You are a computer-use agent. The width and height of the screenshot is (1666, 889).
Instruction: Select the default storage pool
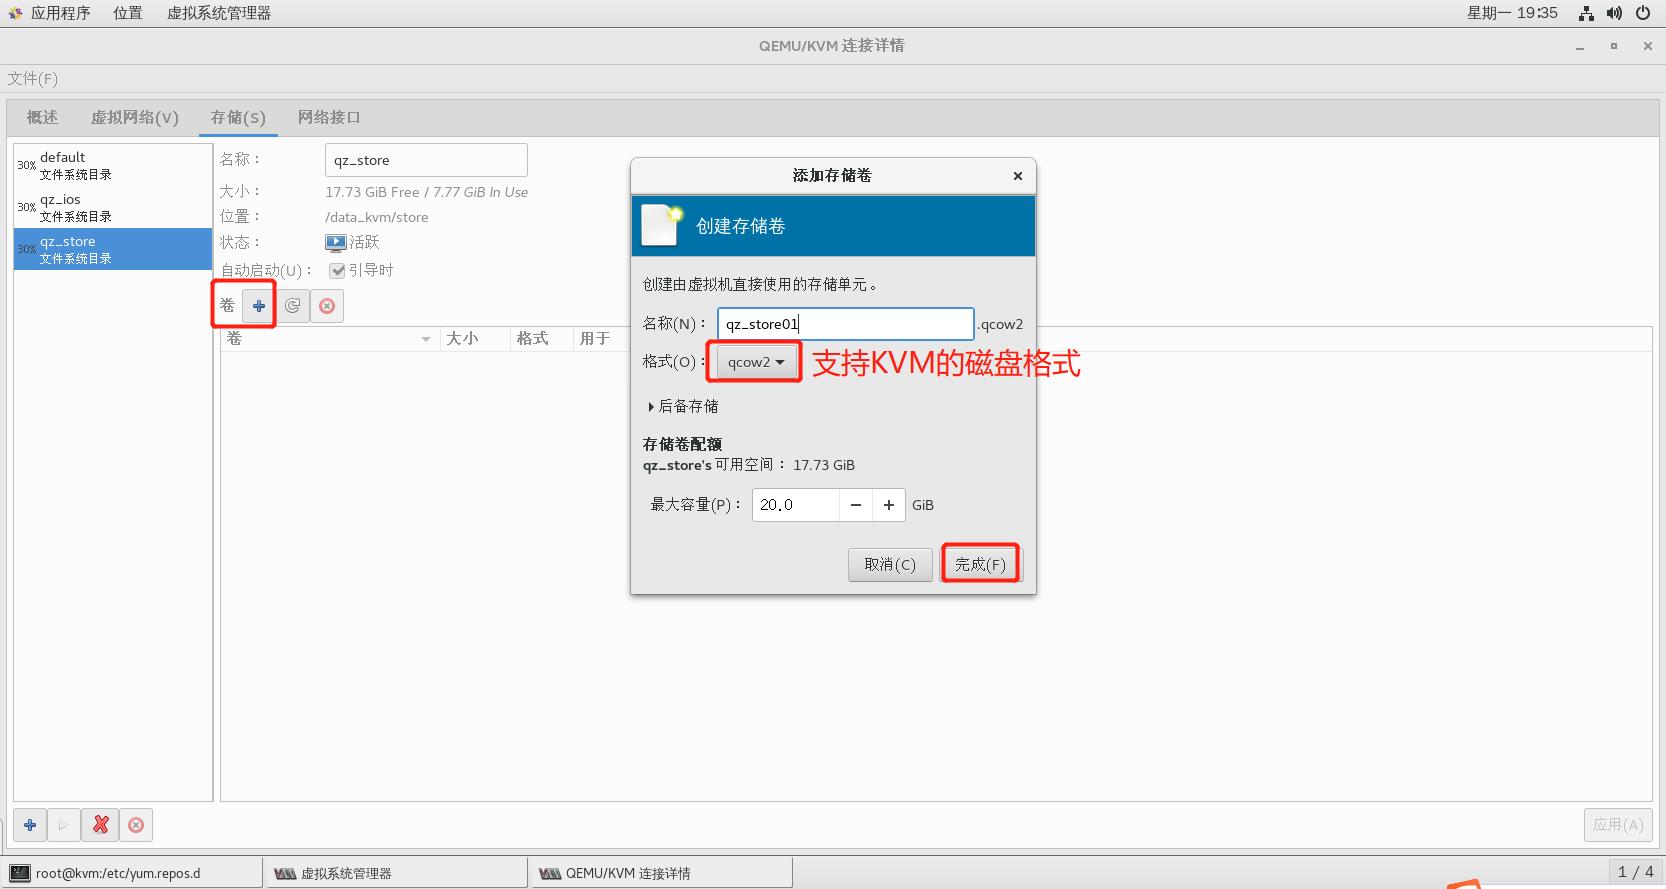(x=113, y=165)
